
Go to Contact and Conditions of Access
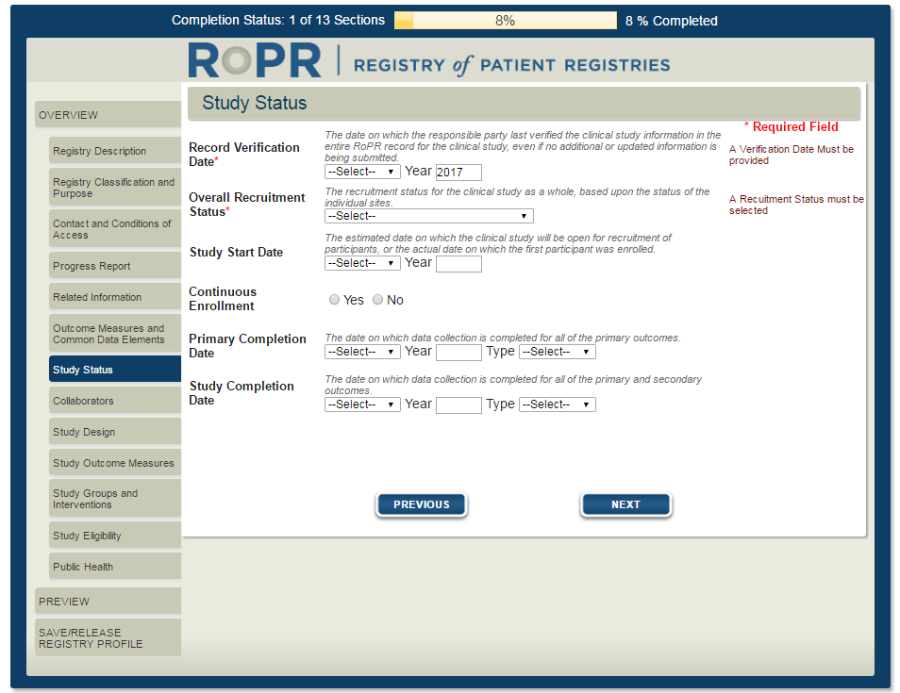[x=115, y=229]
